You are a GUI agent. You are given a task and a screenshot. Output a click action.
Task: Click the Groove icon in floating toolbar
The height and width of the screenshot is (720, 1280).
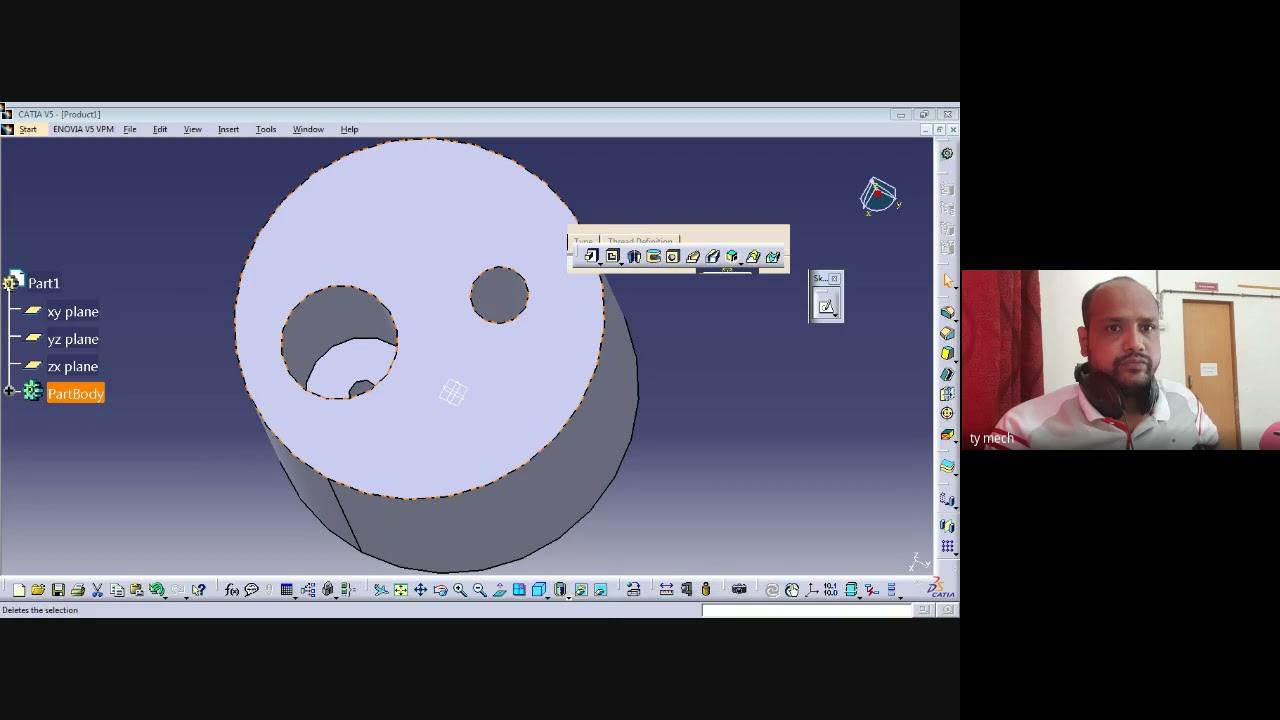click(654, 257)
